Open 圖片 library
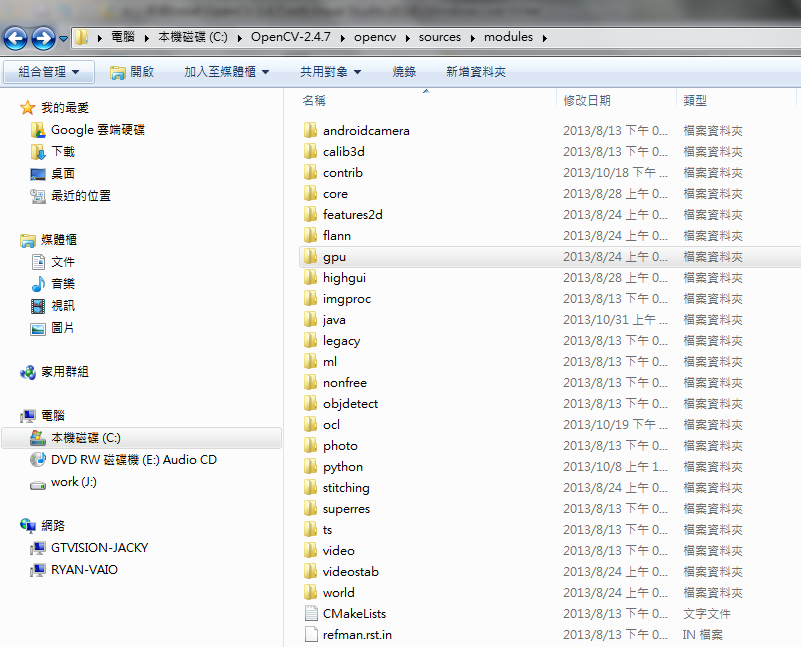Viewport: 801px width, 647px height. (x=53, y=328)
